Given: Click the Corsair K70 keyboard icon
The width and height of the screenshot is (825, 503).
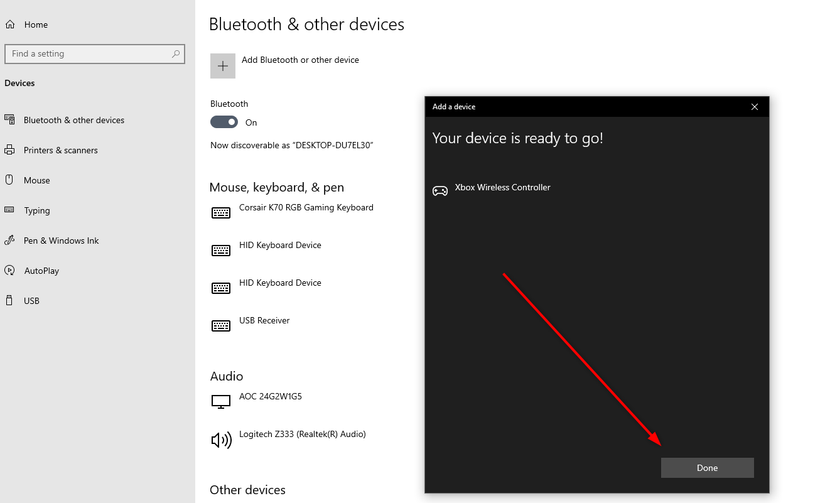Looking at the screenshot, I should [x=221, y=213].
